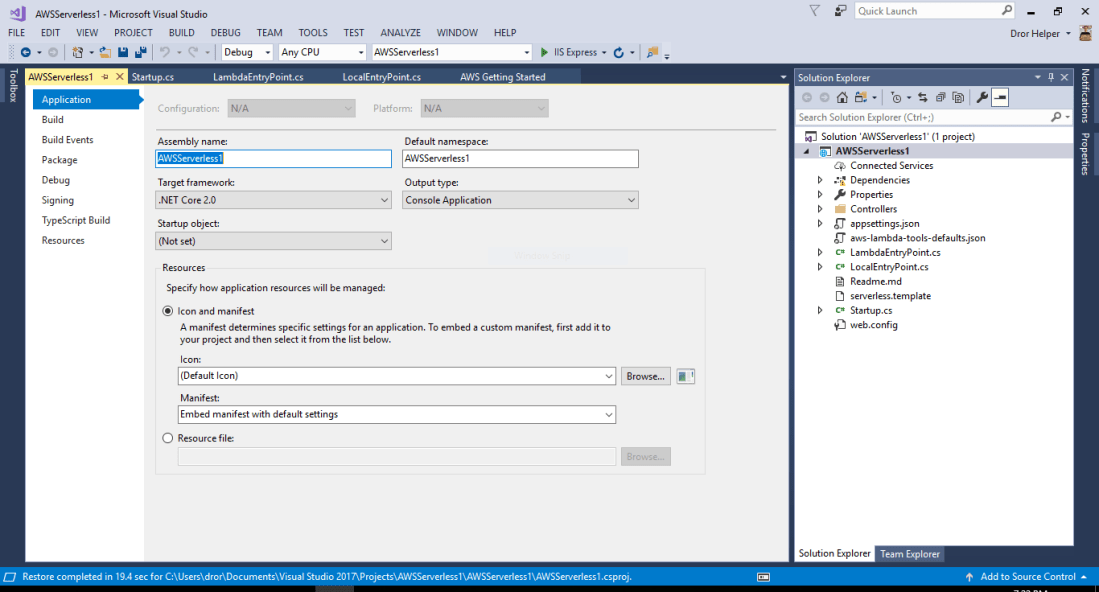Image resolution: width=1099 pixels, height=592 pixels.
Task: Click the feedback icon in title bar
Action: pos(839,11)
